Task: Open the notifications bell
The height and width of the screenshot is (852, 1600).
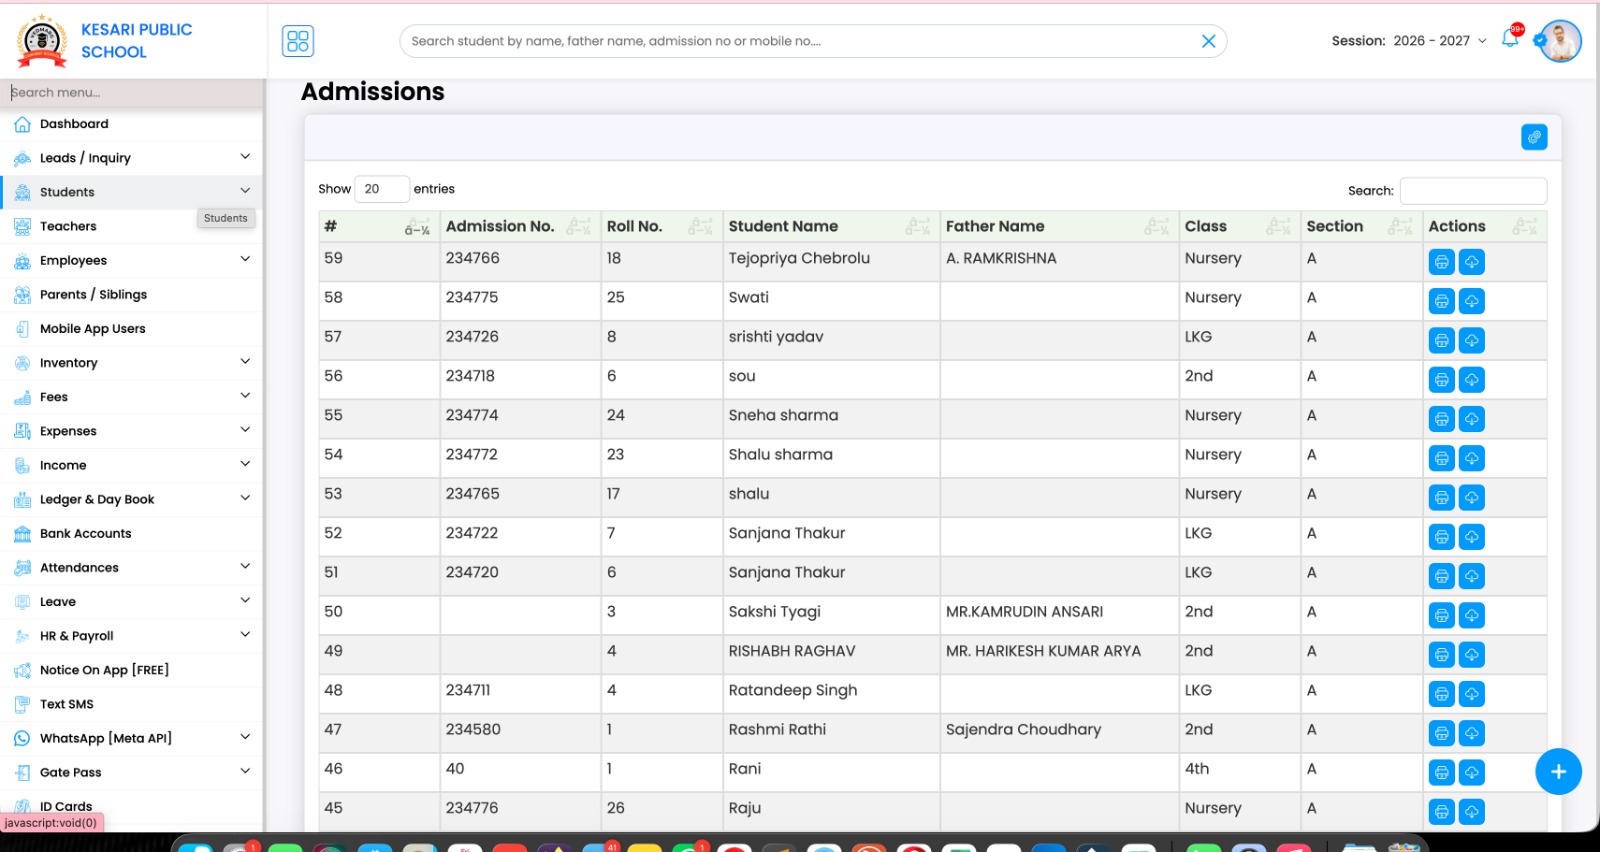Action: pyautogui.click(x=1510, y=39)
